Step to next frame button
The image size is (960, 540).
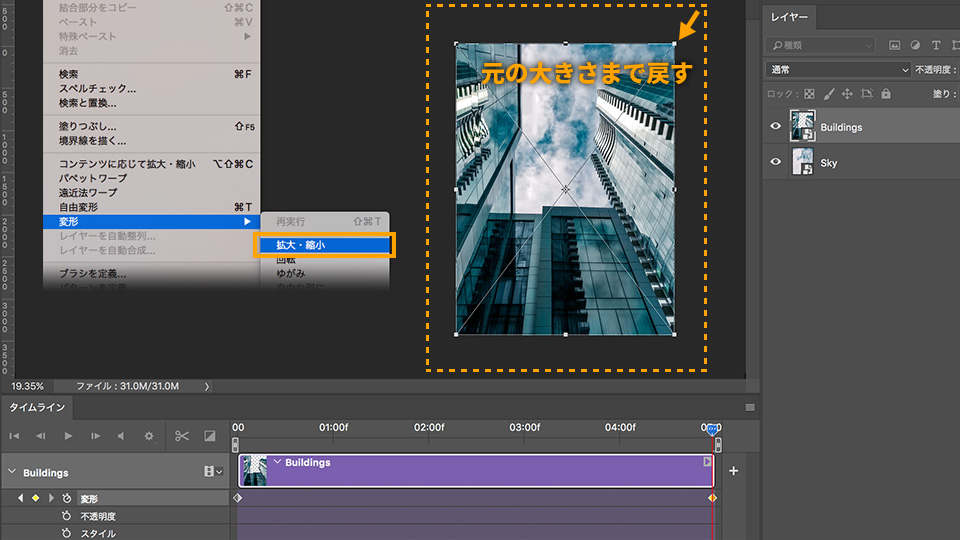(96, 436)
